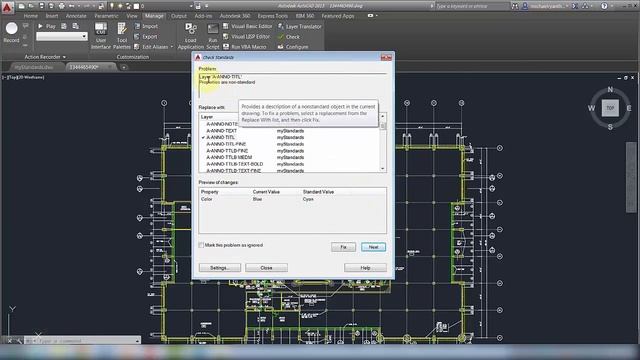The image size is (640, 360).
Task: Click Import customization icon
Action: 137,26
